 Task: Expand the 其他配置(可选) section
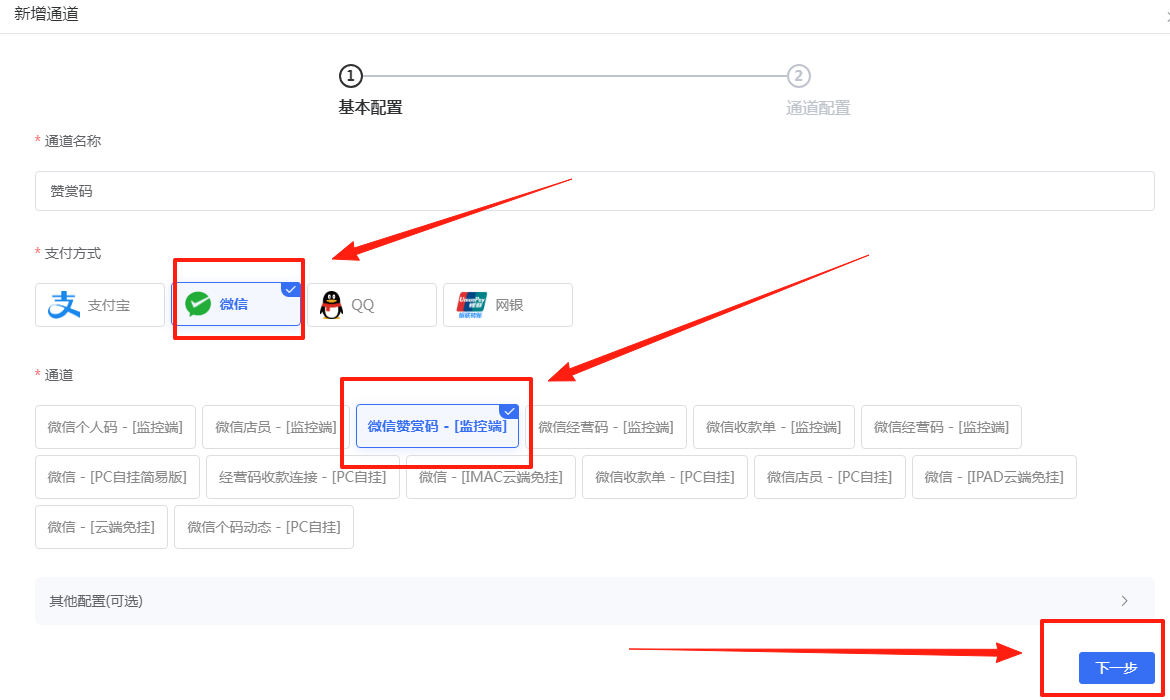[x=96, y=601]
